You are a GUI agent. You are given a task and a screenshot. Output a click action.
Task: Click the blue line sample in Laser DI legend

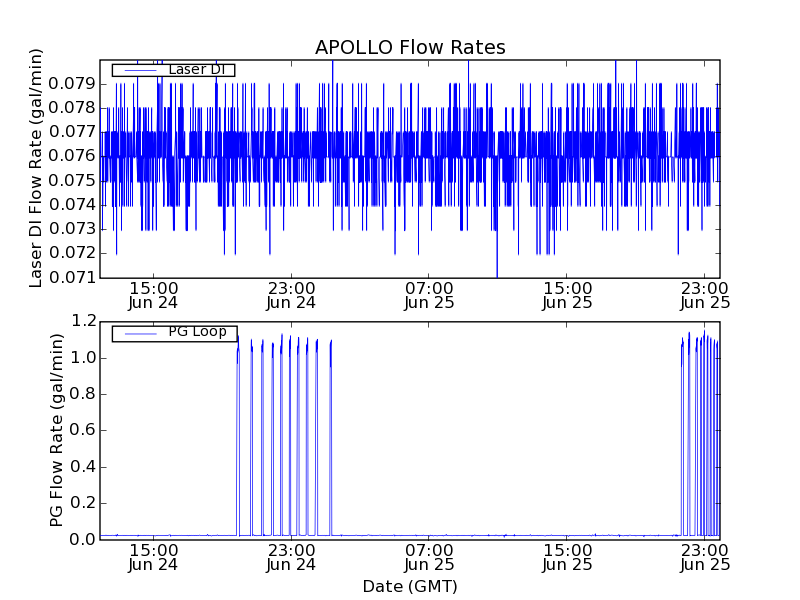[x=140, y=70]
